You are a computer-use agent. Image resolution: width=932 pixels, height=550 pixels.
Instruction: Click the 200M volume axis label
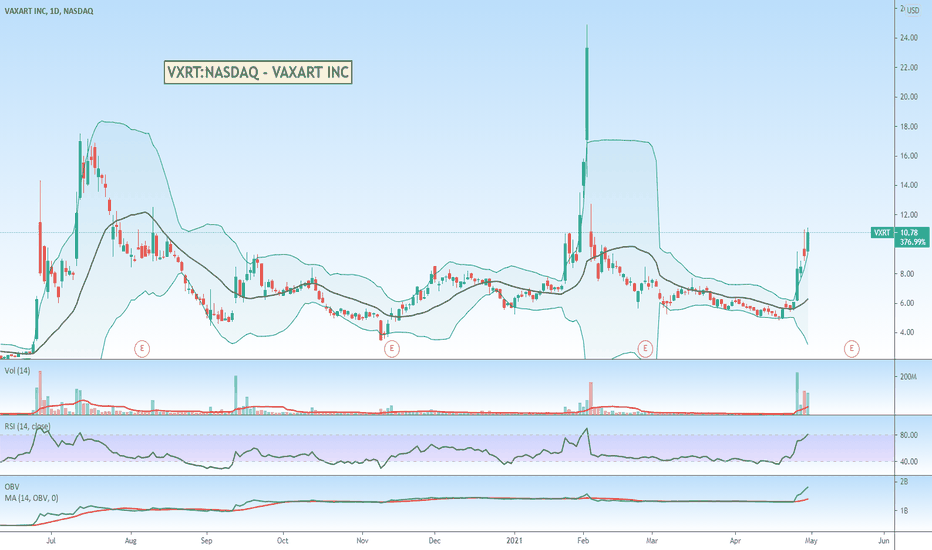(x=909, y=377)
